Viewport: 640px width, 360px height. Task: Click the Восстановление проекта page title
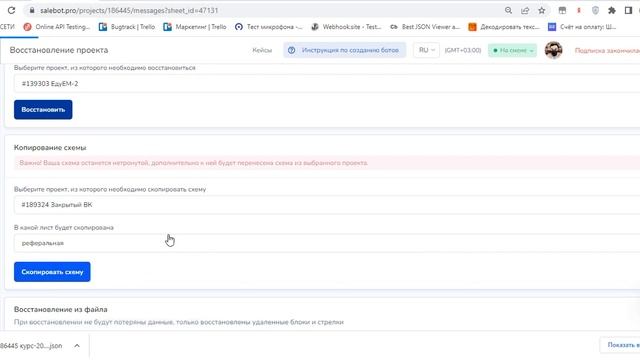click(59, 50)
